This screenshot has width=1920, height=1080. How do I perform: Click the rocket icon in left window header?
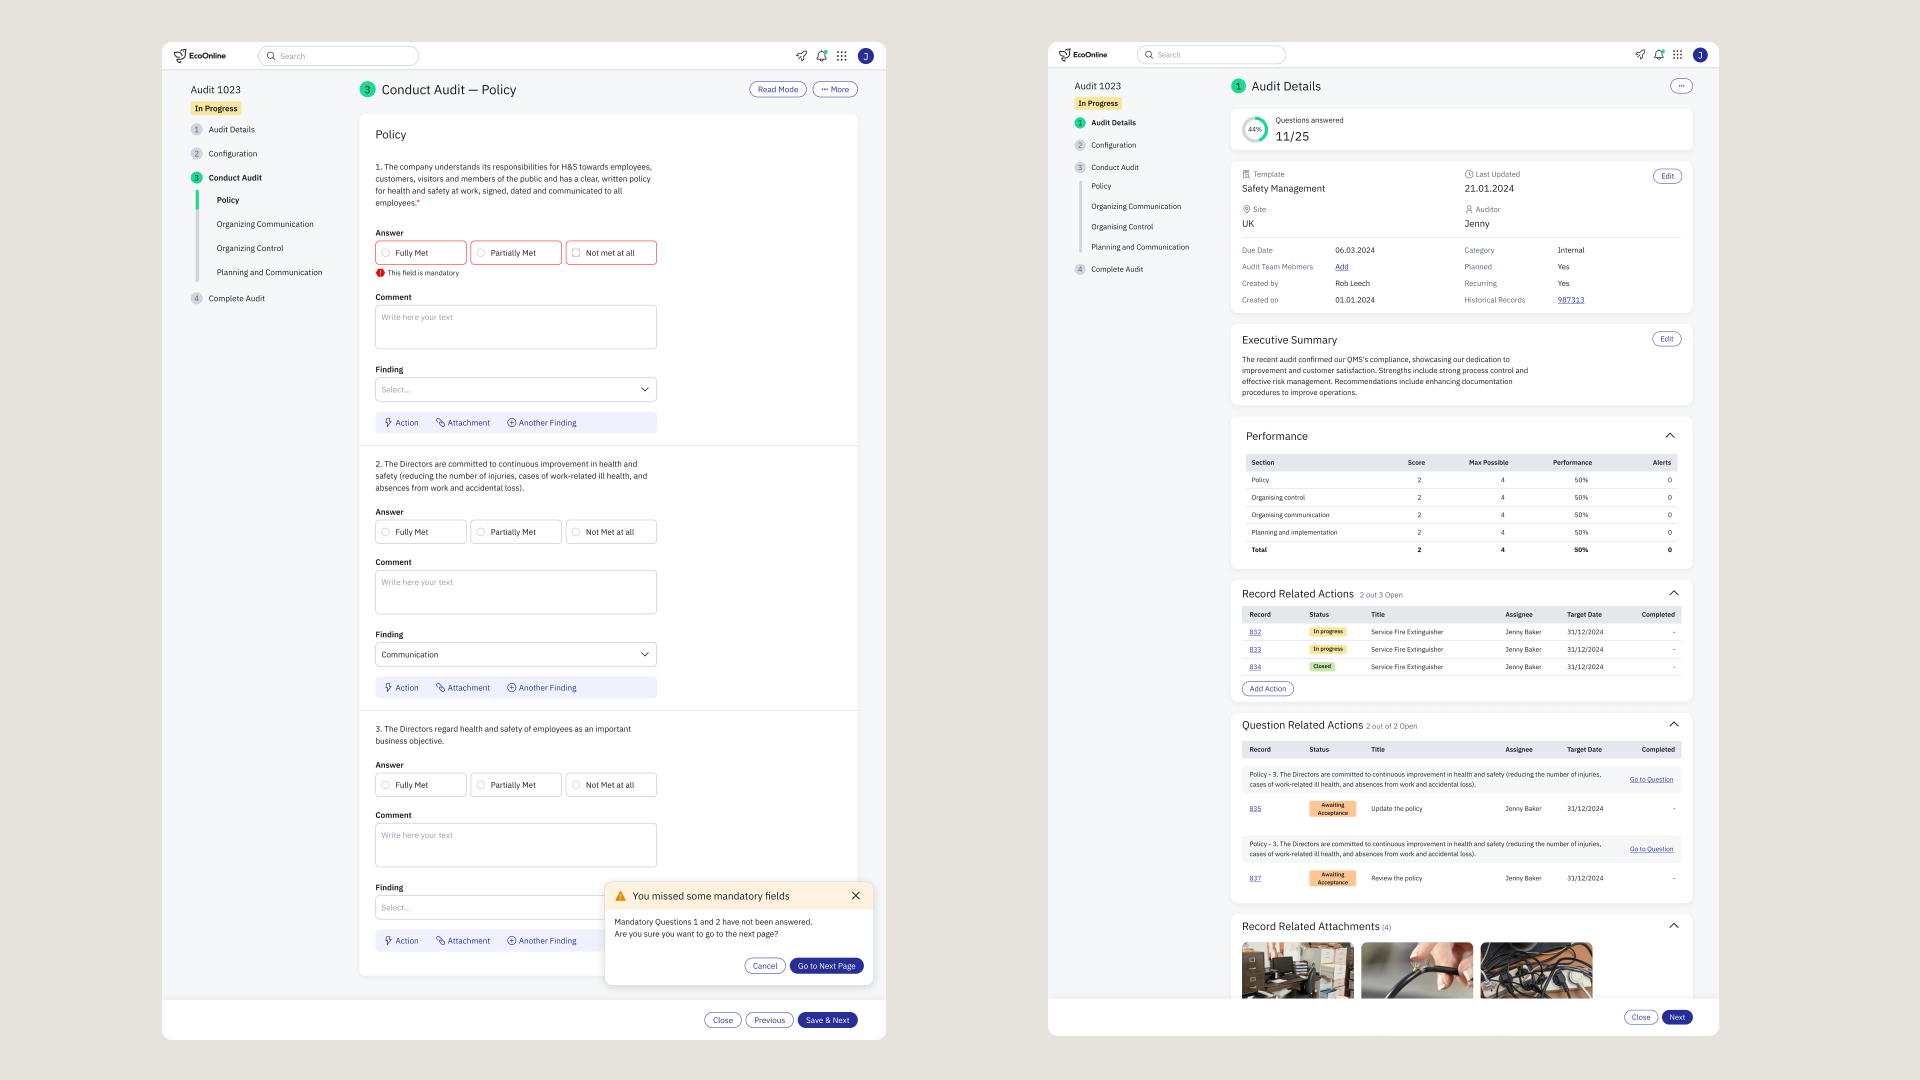(x=801, y=56)
